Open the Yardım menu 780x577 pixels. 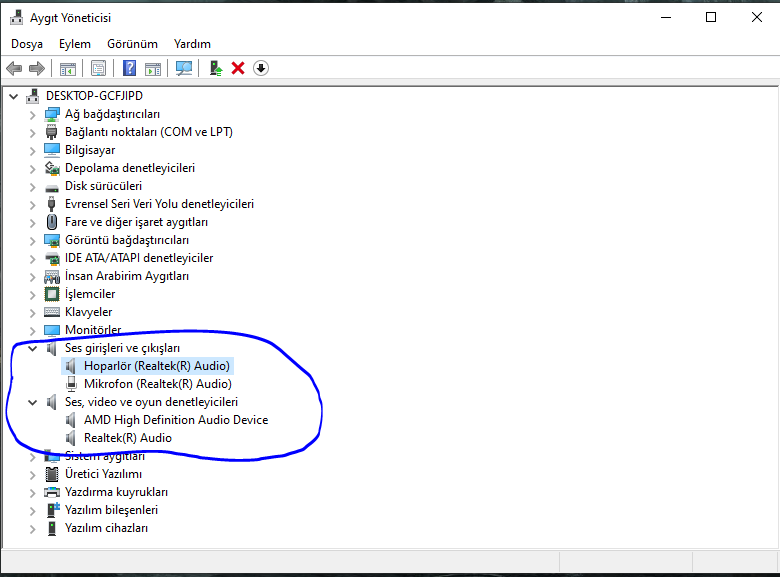192,44
